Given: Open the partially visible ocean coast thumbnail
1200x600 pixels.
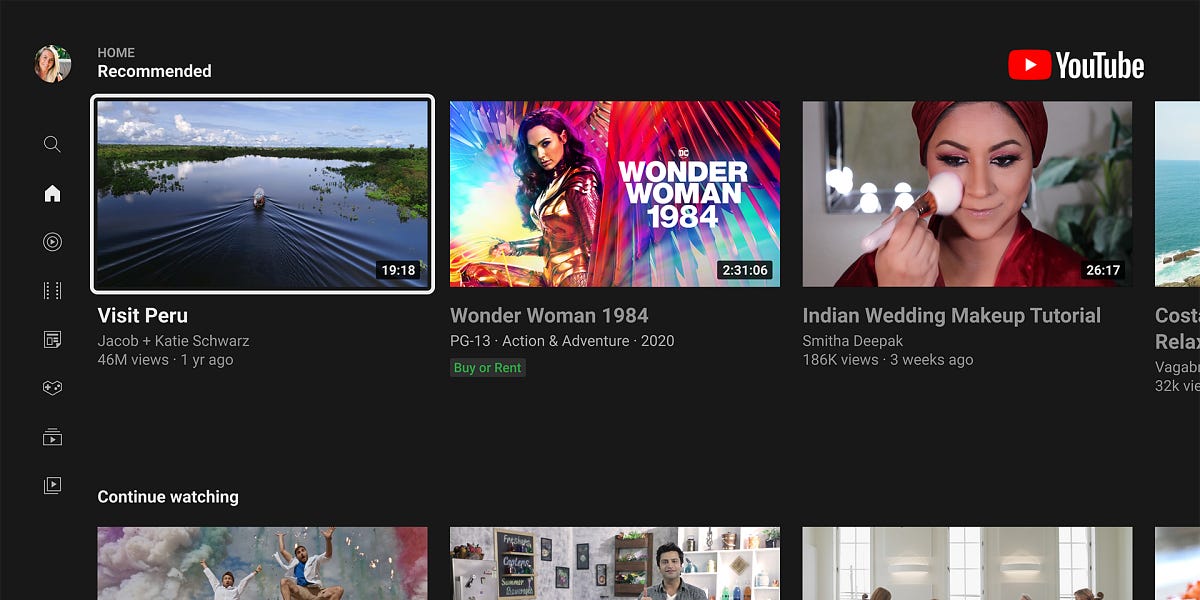Looking at the screenshot, I should pos(1177,194).
